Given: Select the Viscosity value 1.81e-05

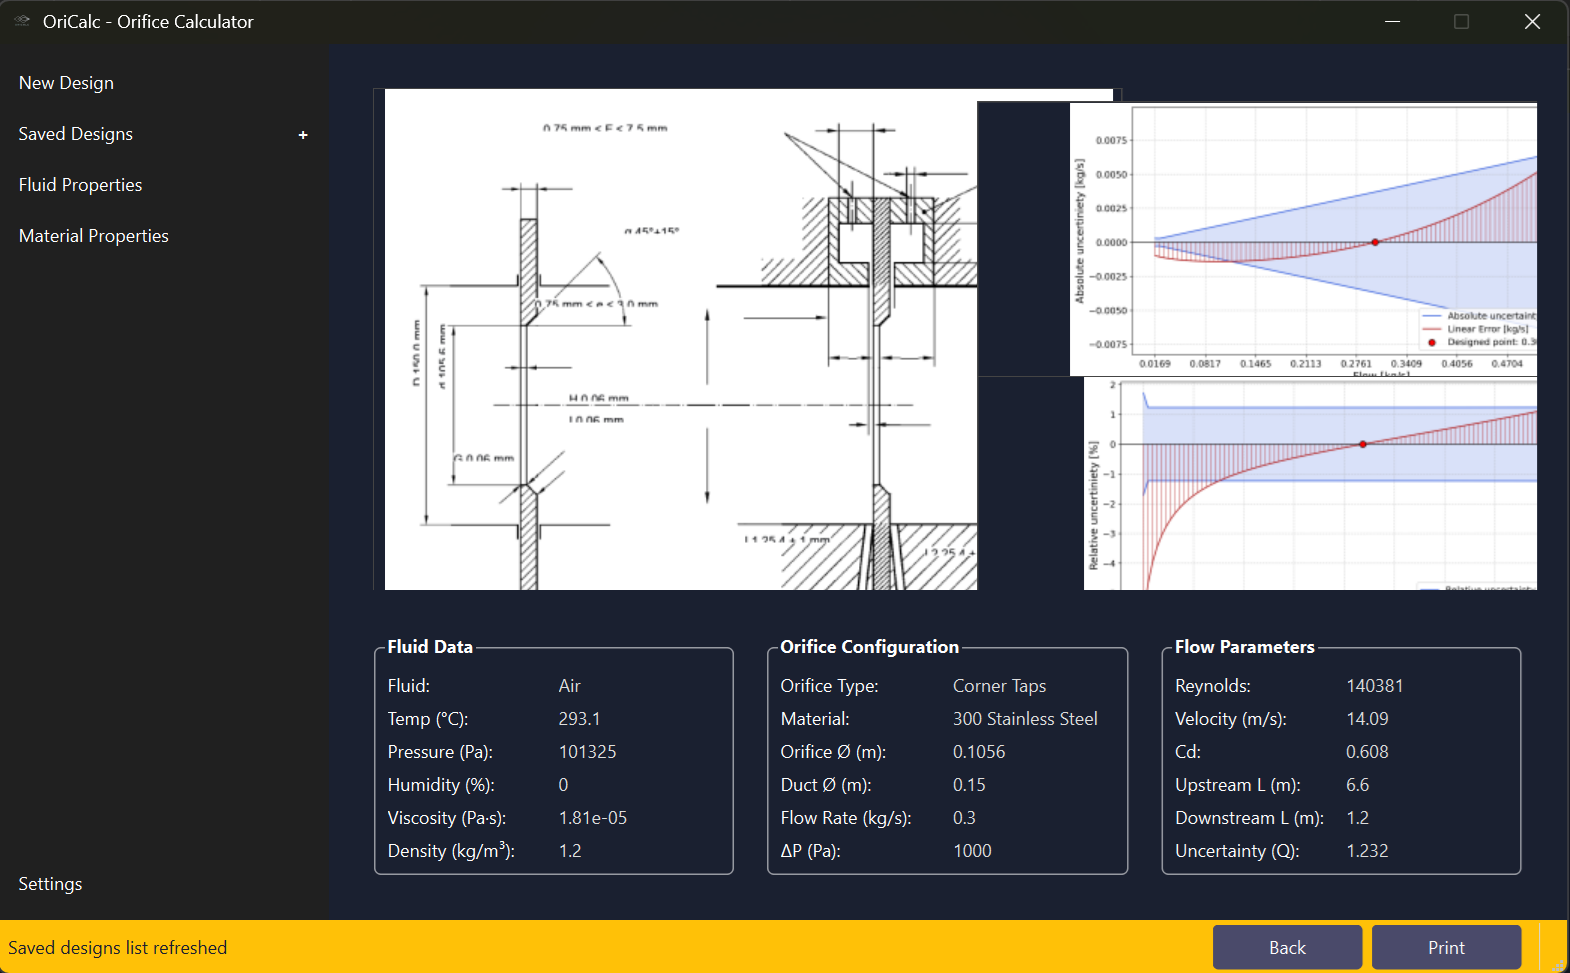Looking at the screenshot, I should pyautogui.click(x=592, y=818).
